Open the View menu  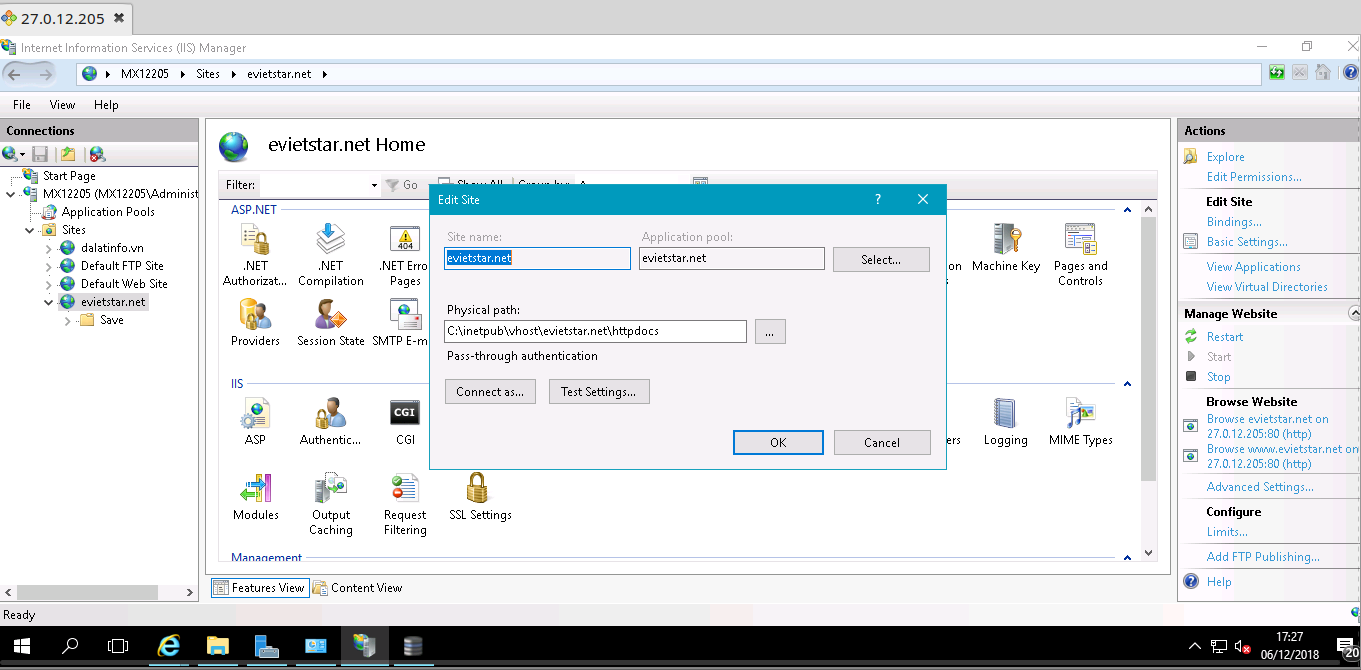pos(62,105)
